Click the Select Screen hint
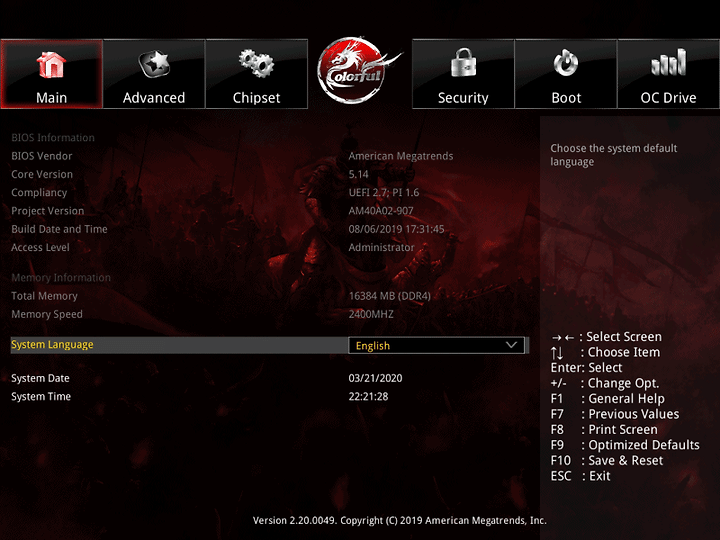The width and height of the screenshot is (720, 540). click(607, 337)
